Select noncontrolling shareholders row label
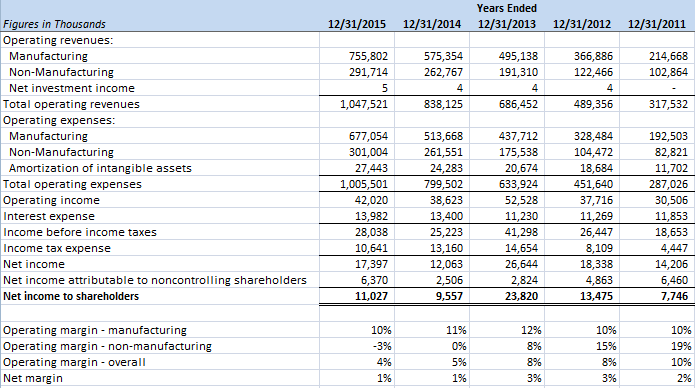This screenshot has height=388, width=695. pos(155,280)
